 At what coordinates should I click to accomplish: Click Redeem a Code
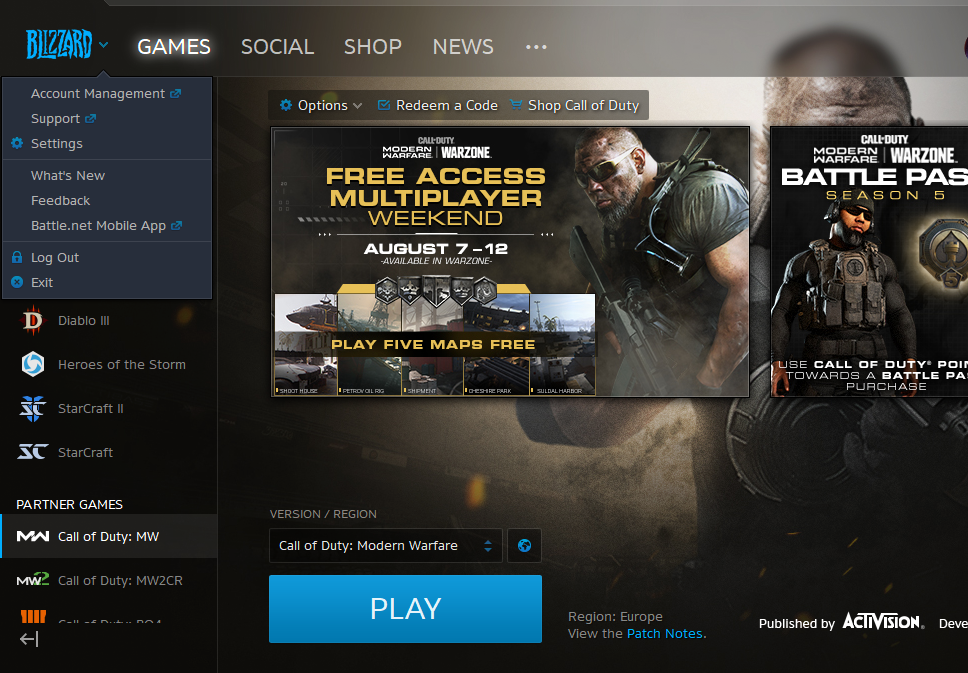447,106
